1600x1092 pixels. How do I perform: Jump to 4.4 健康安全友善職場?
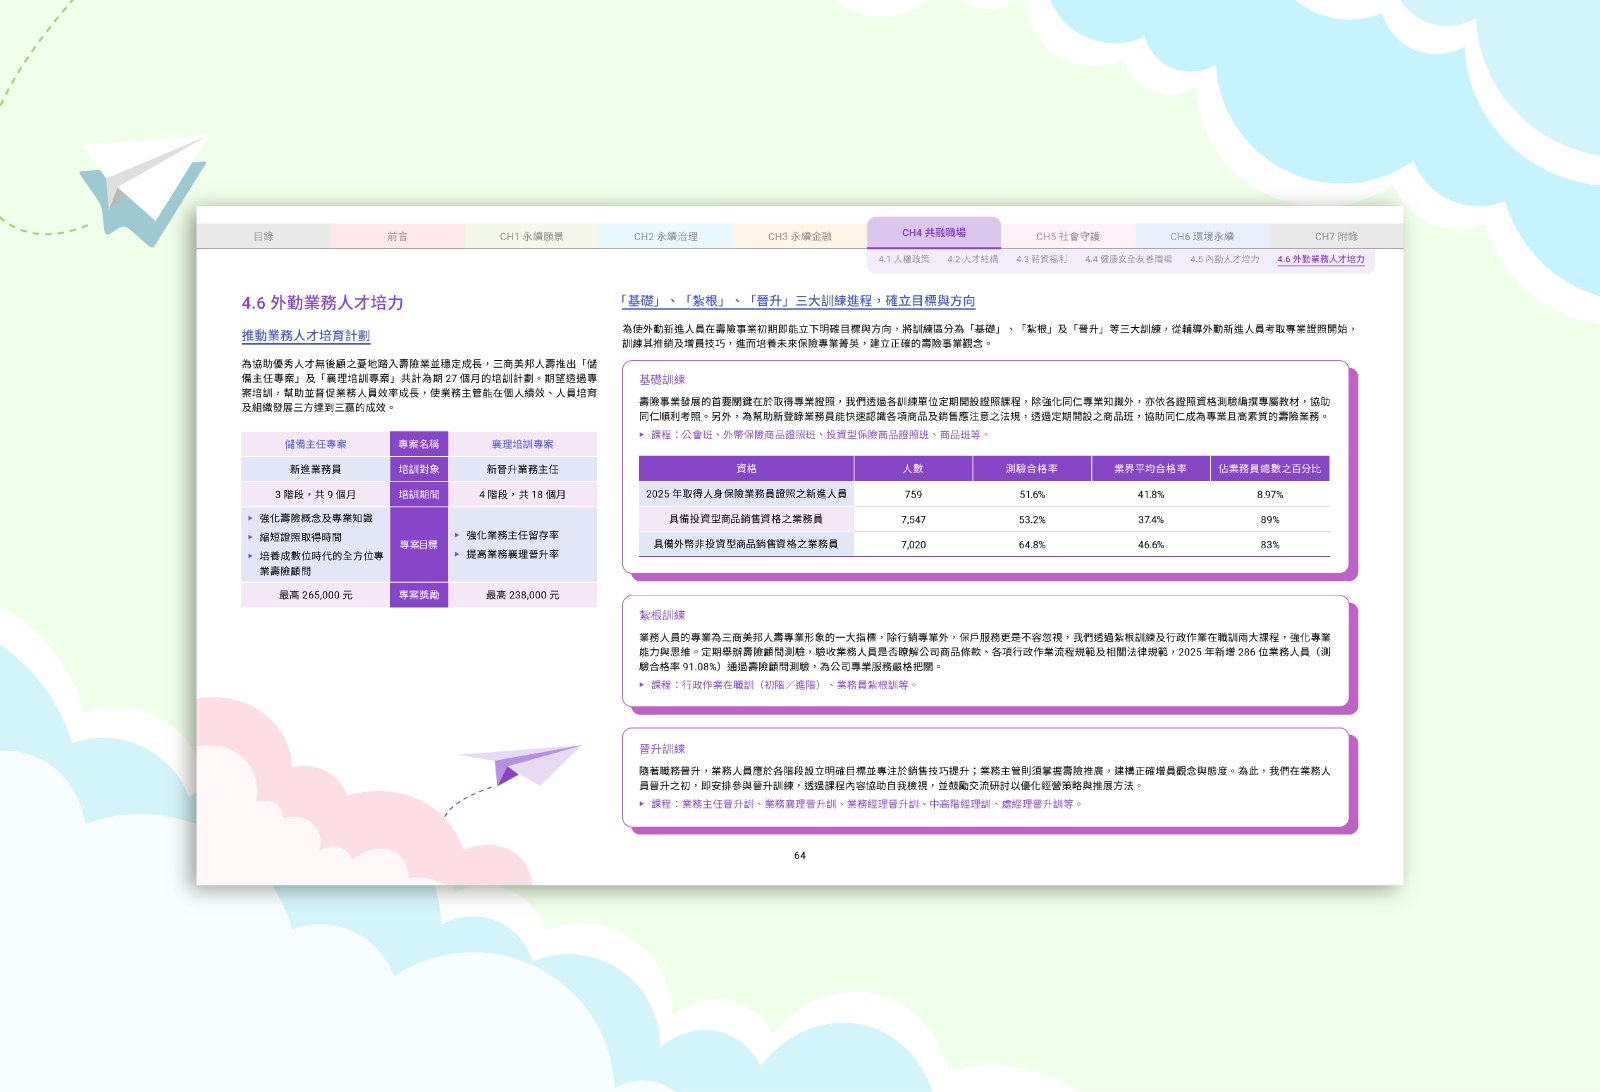point(1128,259)
